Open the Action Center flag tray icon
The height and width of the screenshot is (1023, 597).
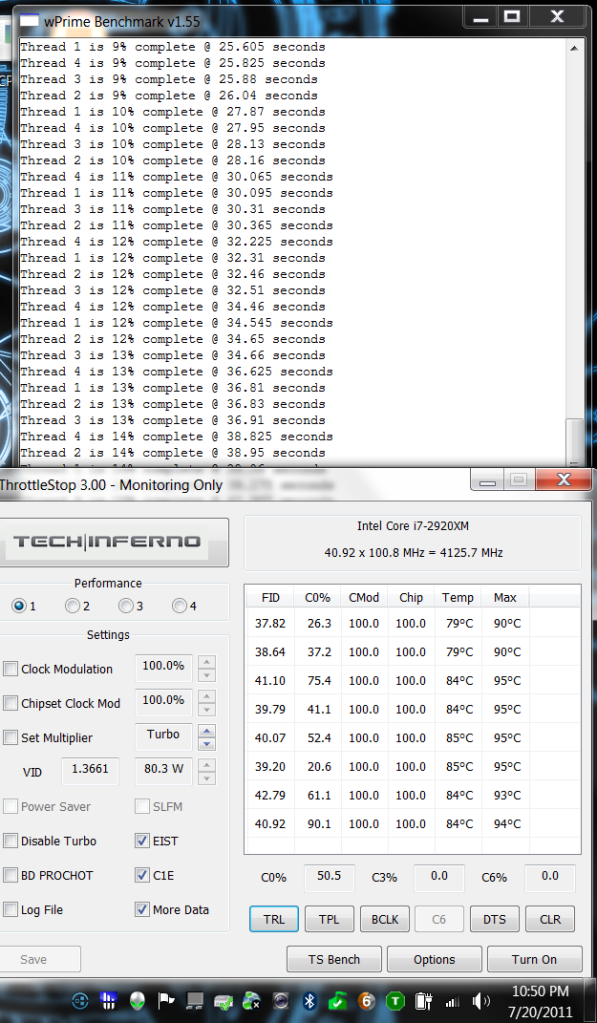[x=166, y=1000]
